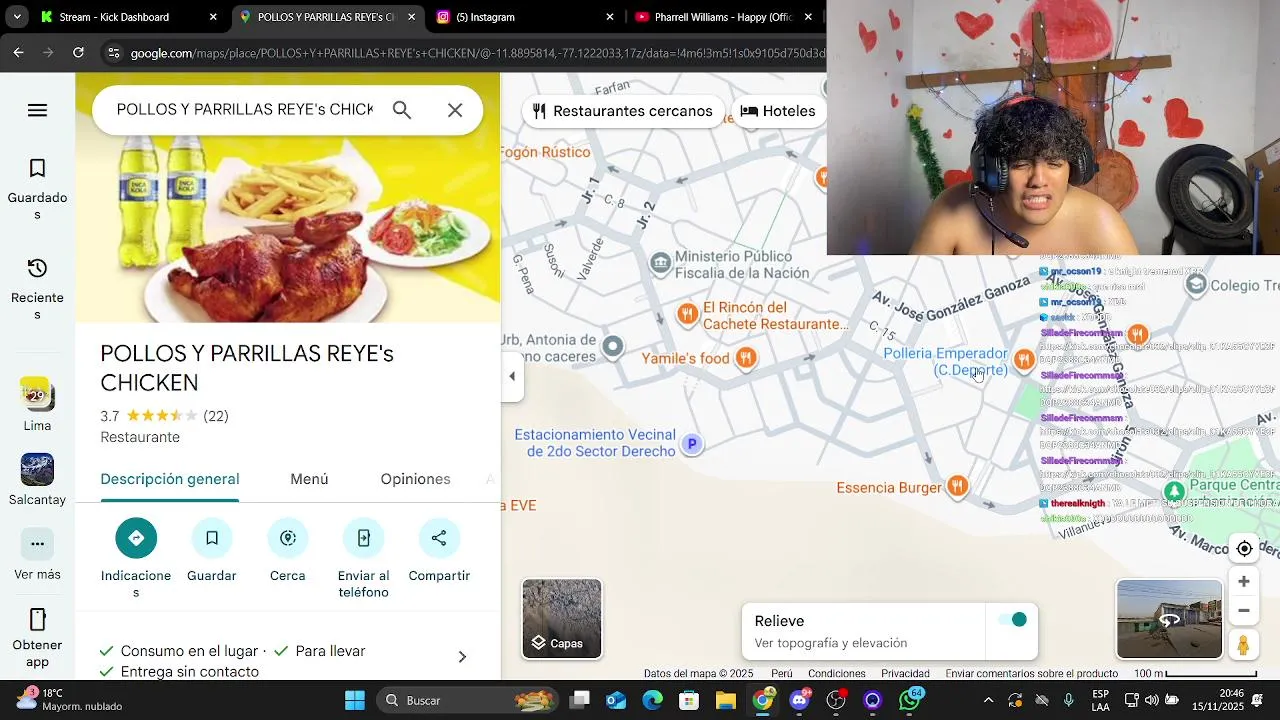
Task: Collapse the side panel arrow
Action: tap(512, 377)
